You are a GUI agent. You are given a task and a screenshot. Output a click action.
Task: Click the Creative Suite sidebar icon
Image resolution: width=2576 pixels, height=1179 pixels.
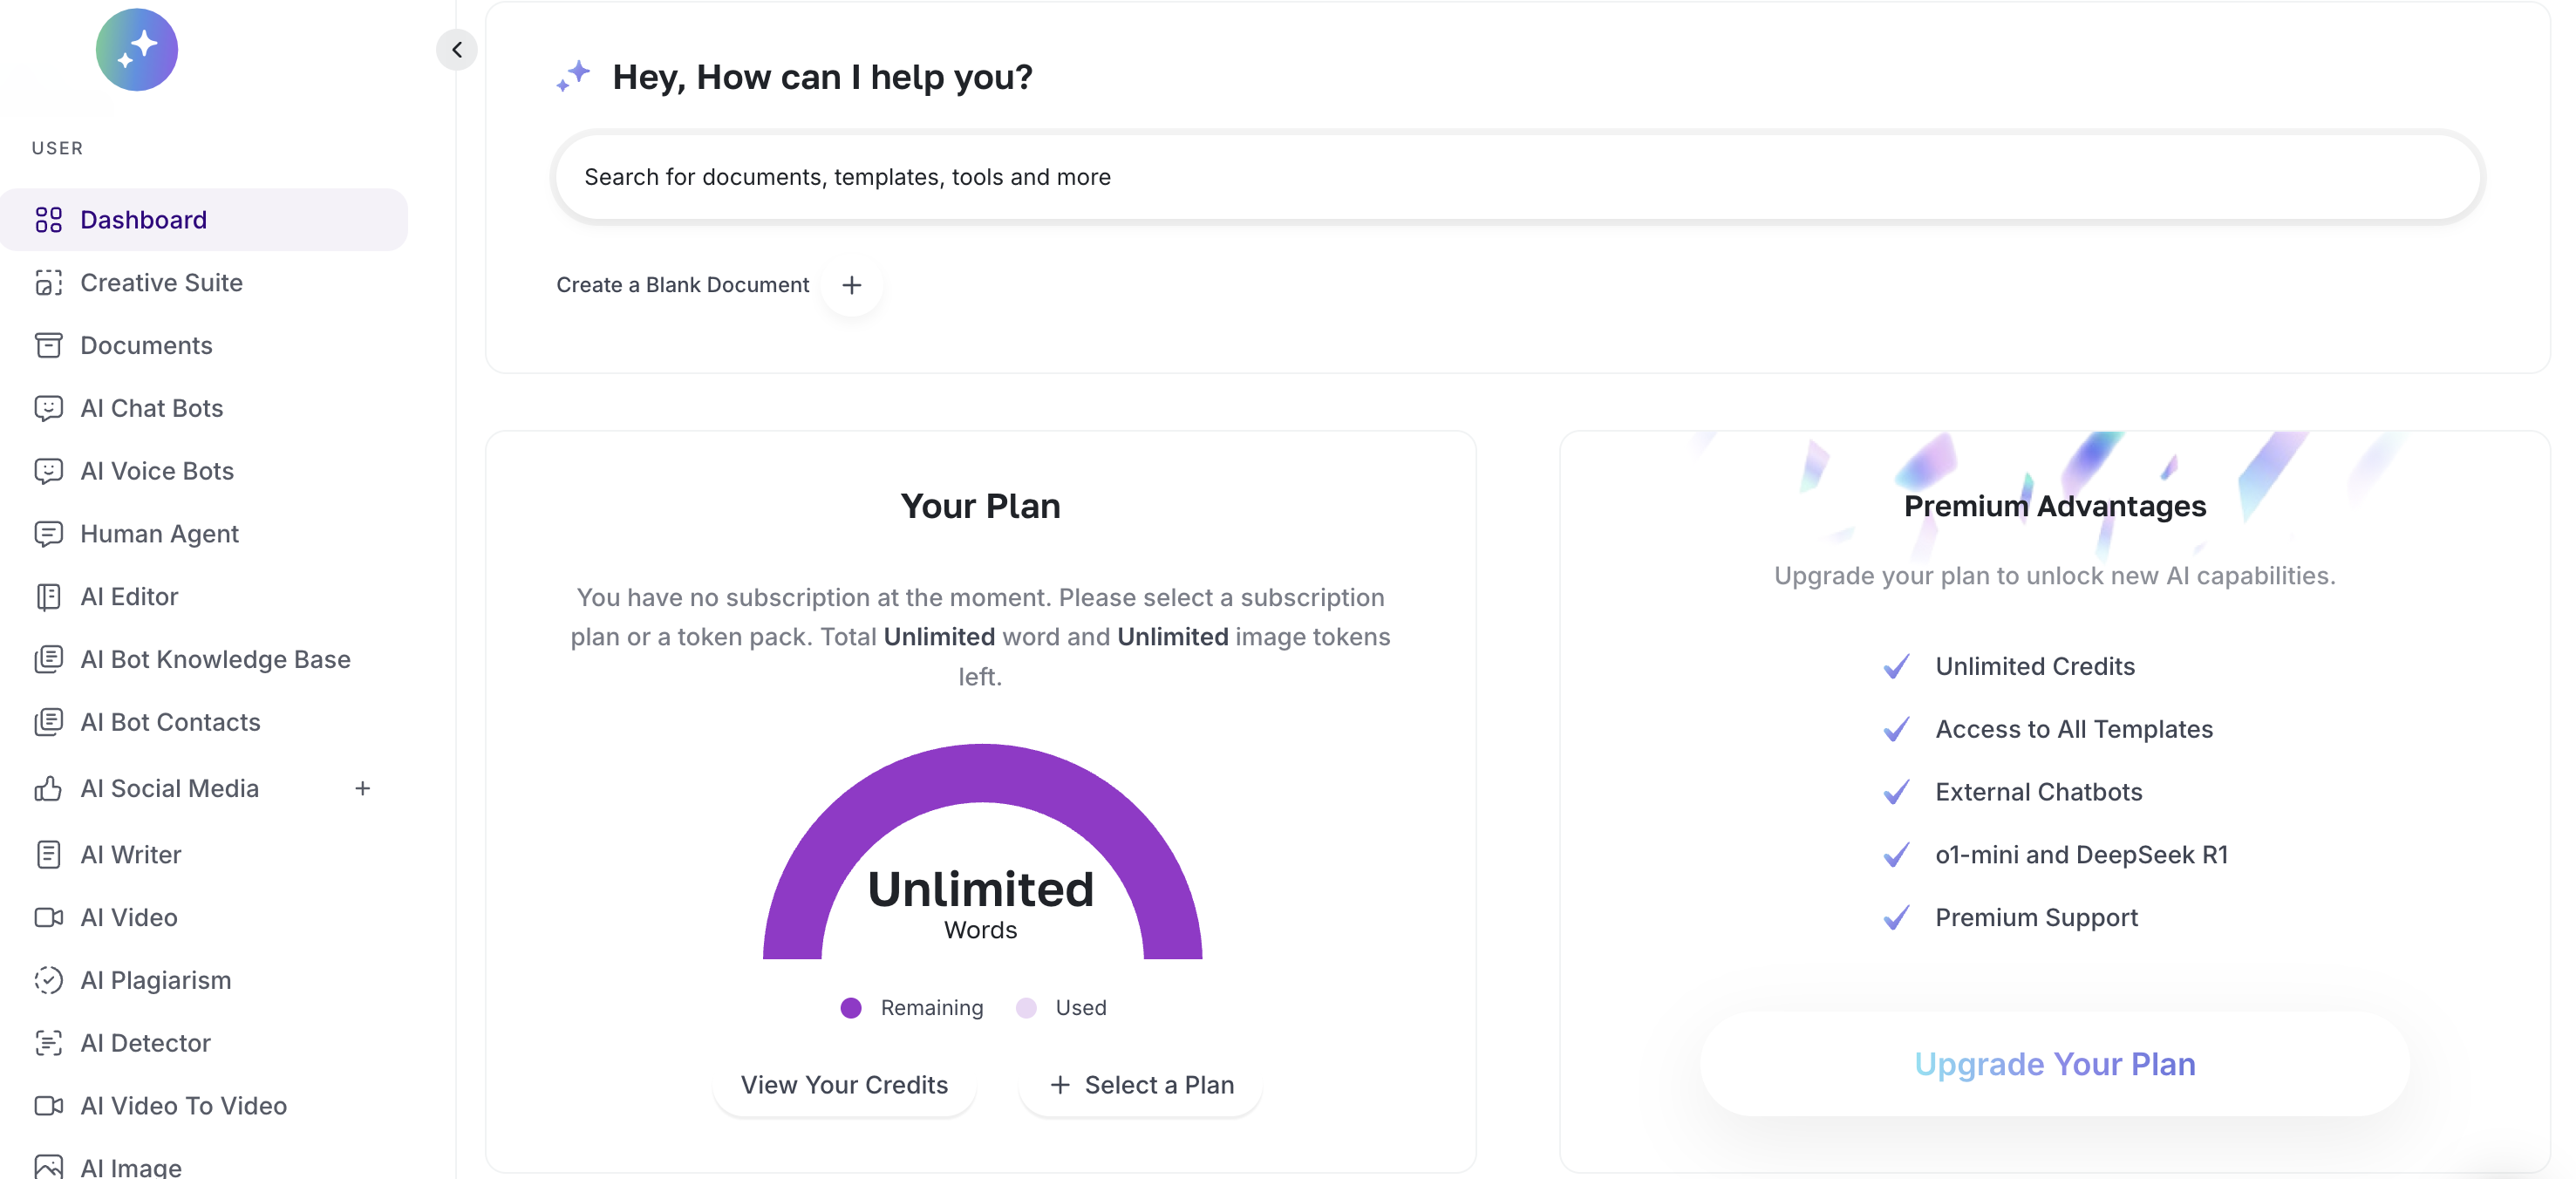48,283
